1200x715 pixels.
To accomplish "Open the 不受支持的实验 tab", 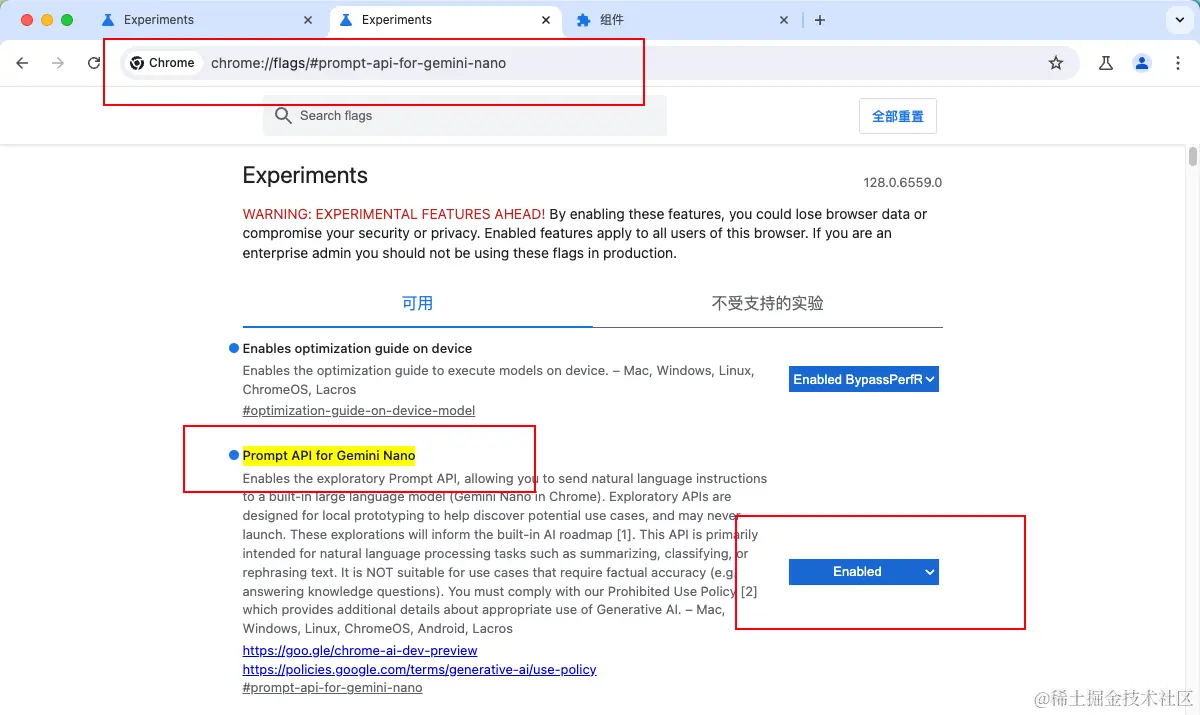I will 767,303.
